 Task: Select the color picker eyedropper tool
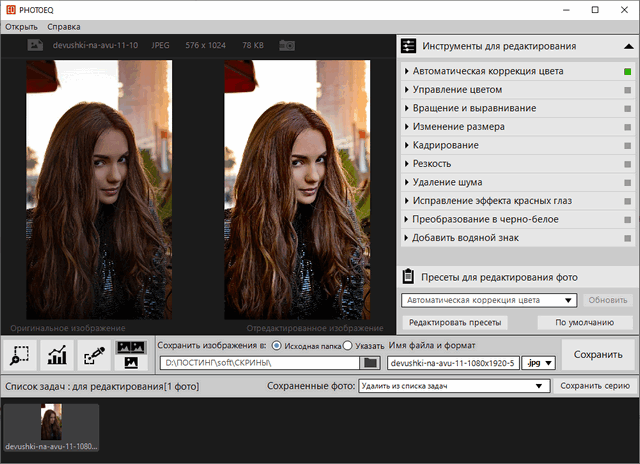(95, 356)
